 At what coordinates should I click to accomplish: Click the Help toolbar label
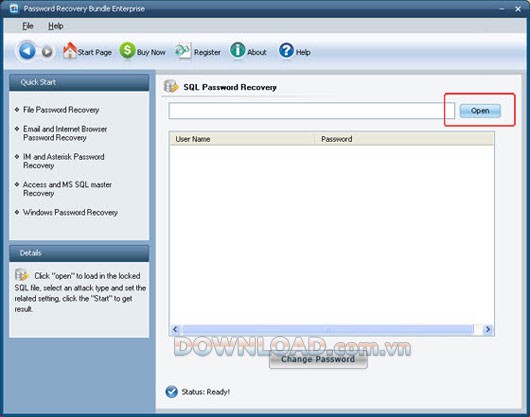point(303,52)
